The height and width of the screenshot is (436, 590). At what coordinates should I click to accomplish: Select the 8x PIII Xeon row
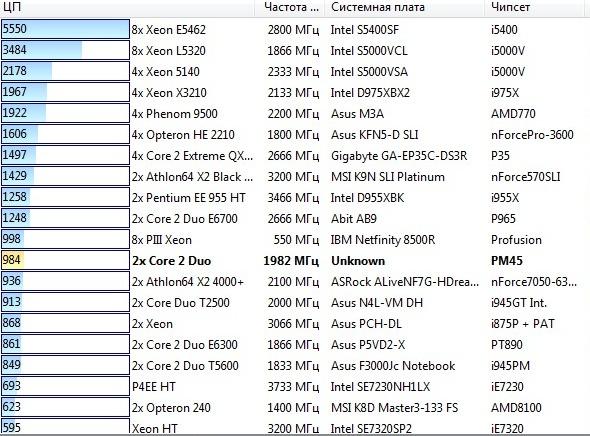coord(295,240)
